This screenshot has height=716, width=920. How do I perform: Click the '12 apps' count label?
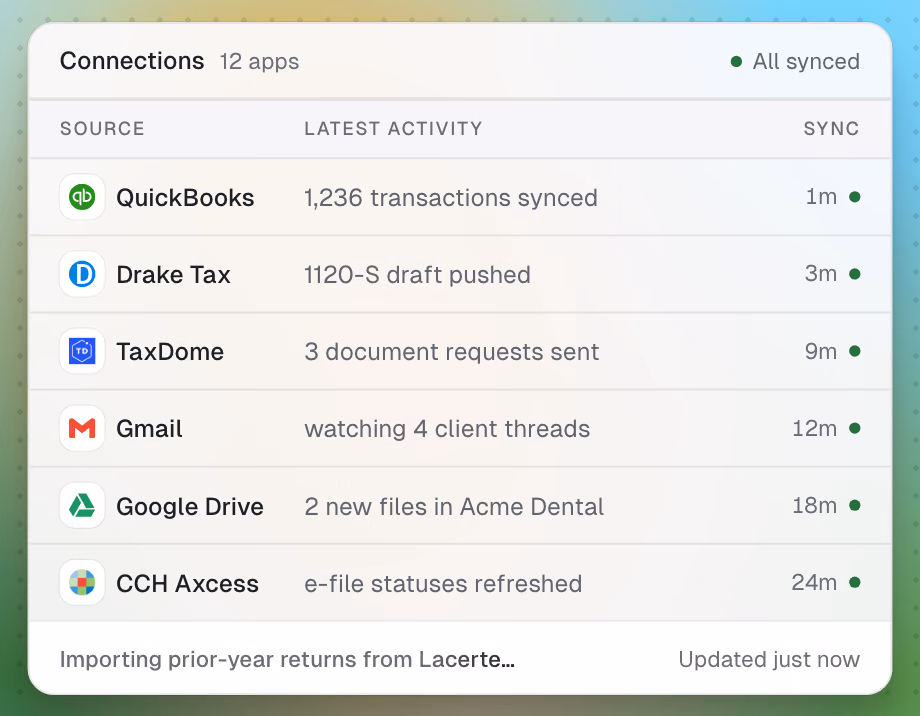click(259, 62)
